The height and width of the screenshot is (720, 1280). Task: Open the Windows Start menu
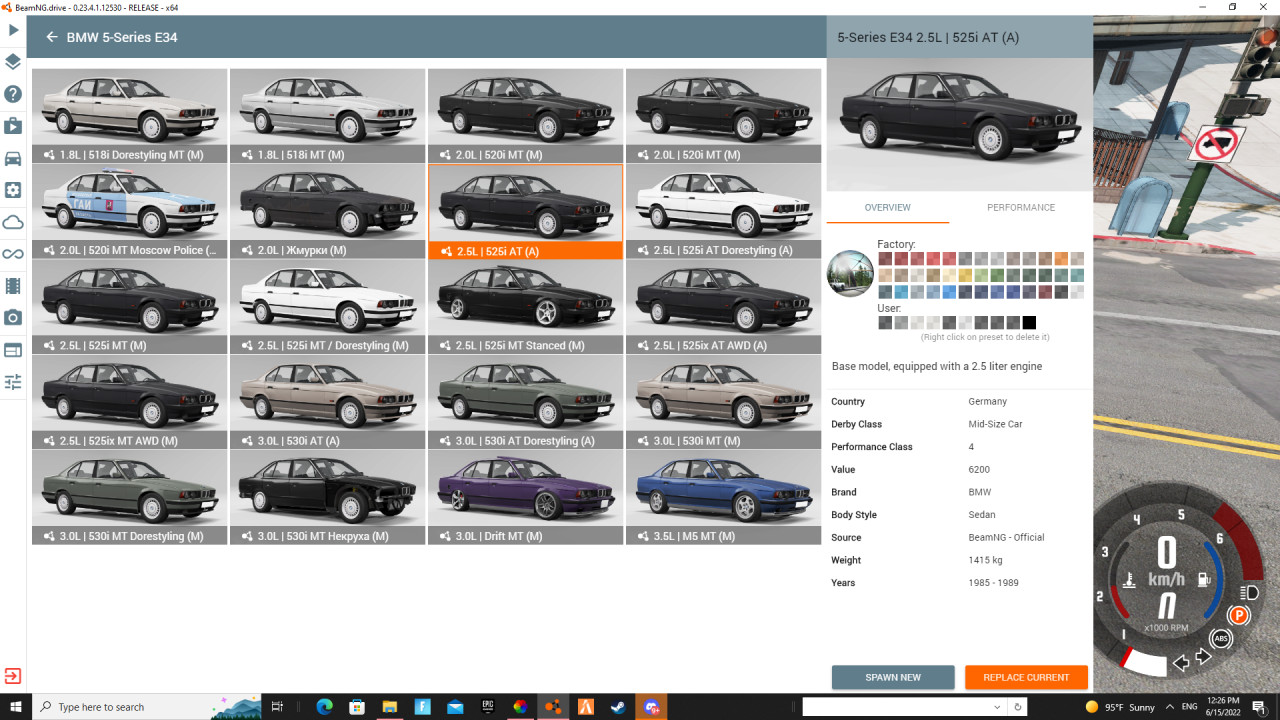click(15, 707)
